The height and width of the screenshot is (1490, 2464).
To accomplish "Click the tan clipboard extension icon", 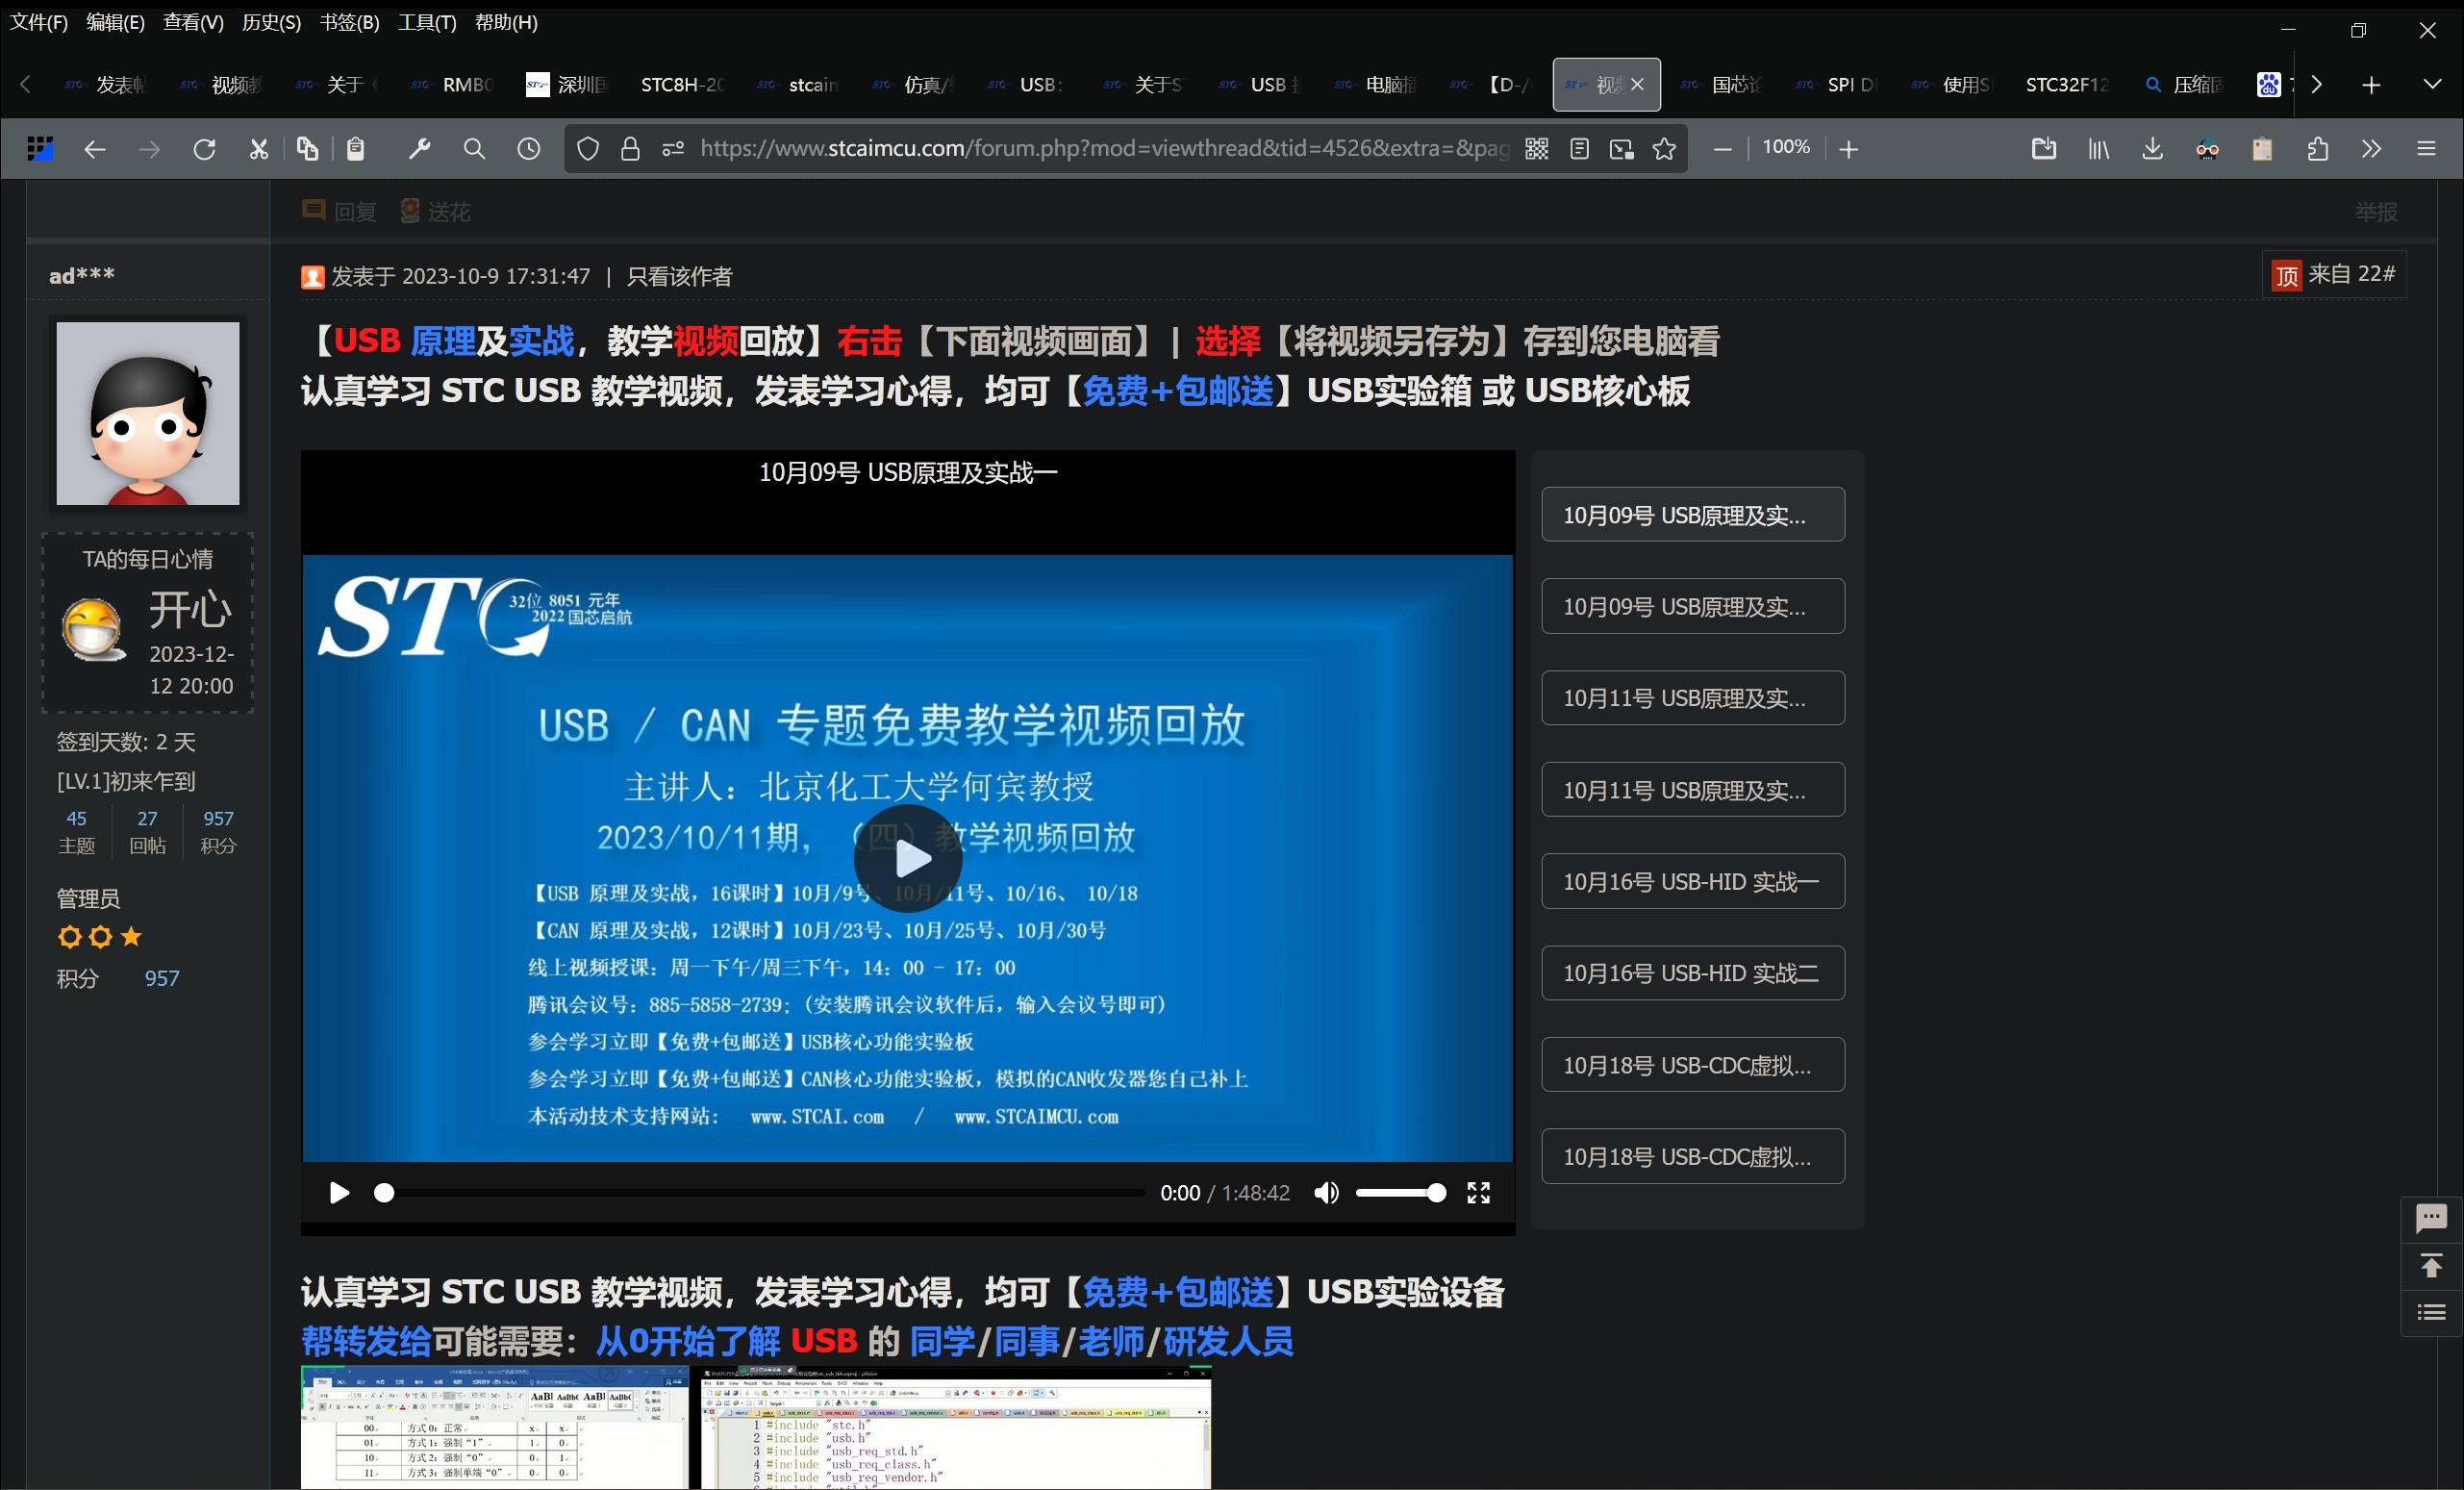I will coord(2262,149).
